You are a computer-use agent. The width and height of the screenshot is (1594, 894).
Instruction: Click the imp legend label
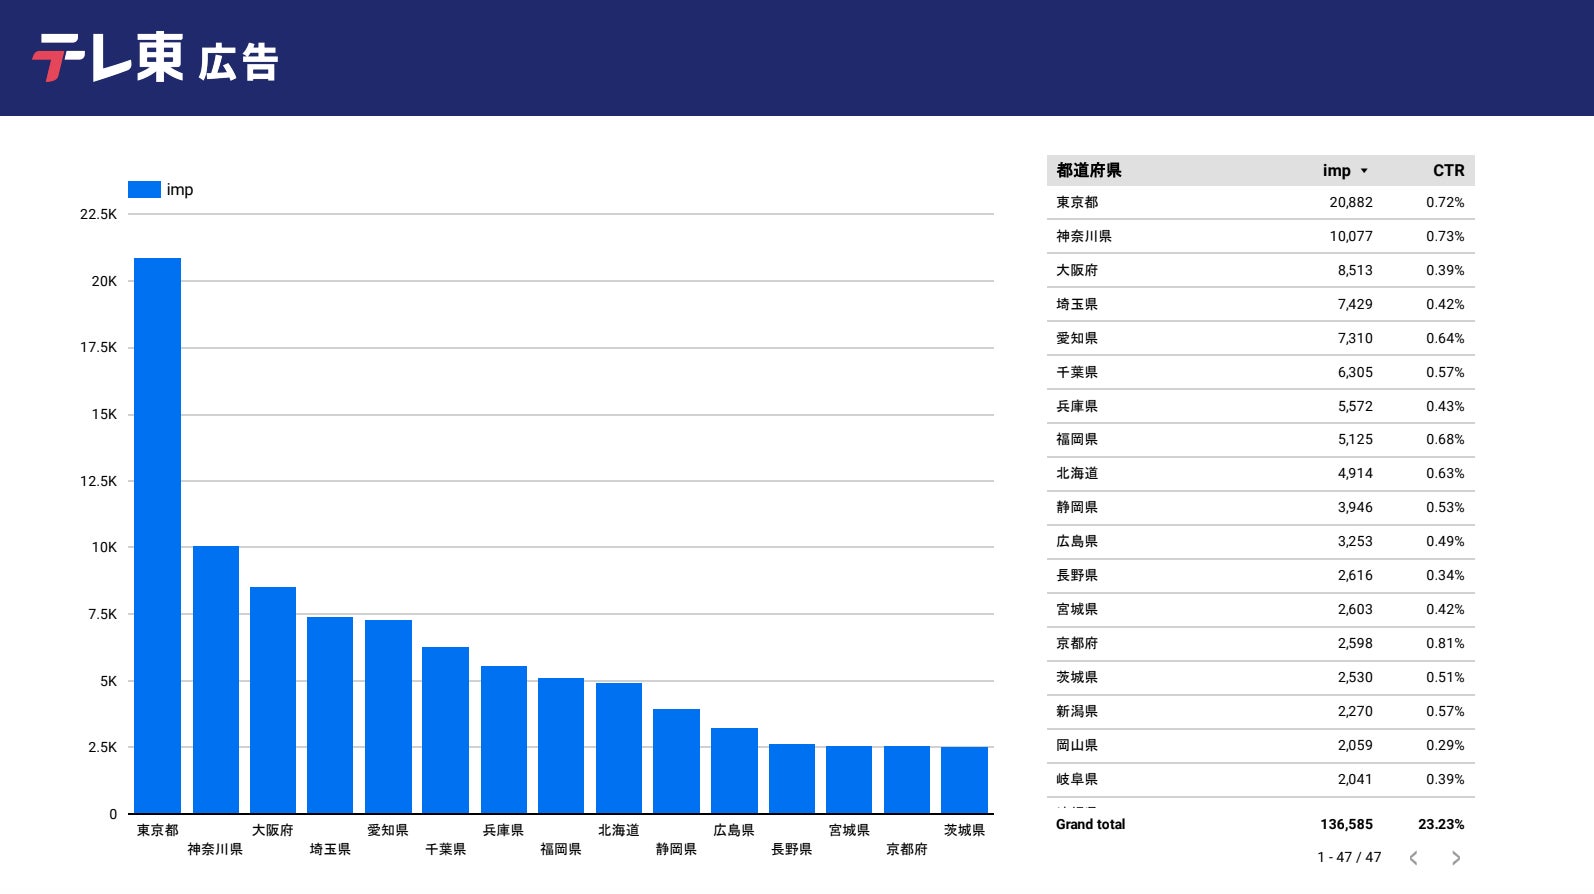[180, 189]
